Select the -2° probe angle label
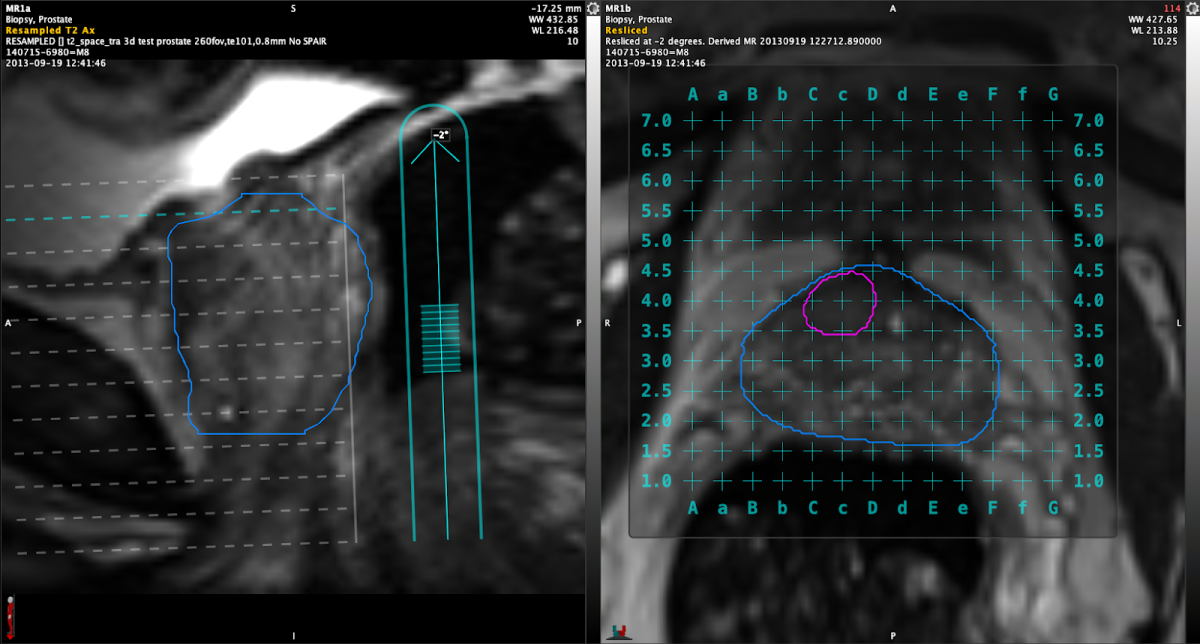Viewport: 1200px width, 644px height. (440, 134)
